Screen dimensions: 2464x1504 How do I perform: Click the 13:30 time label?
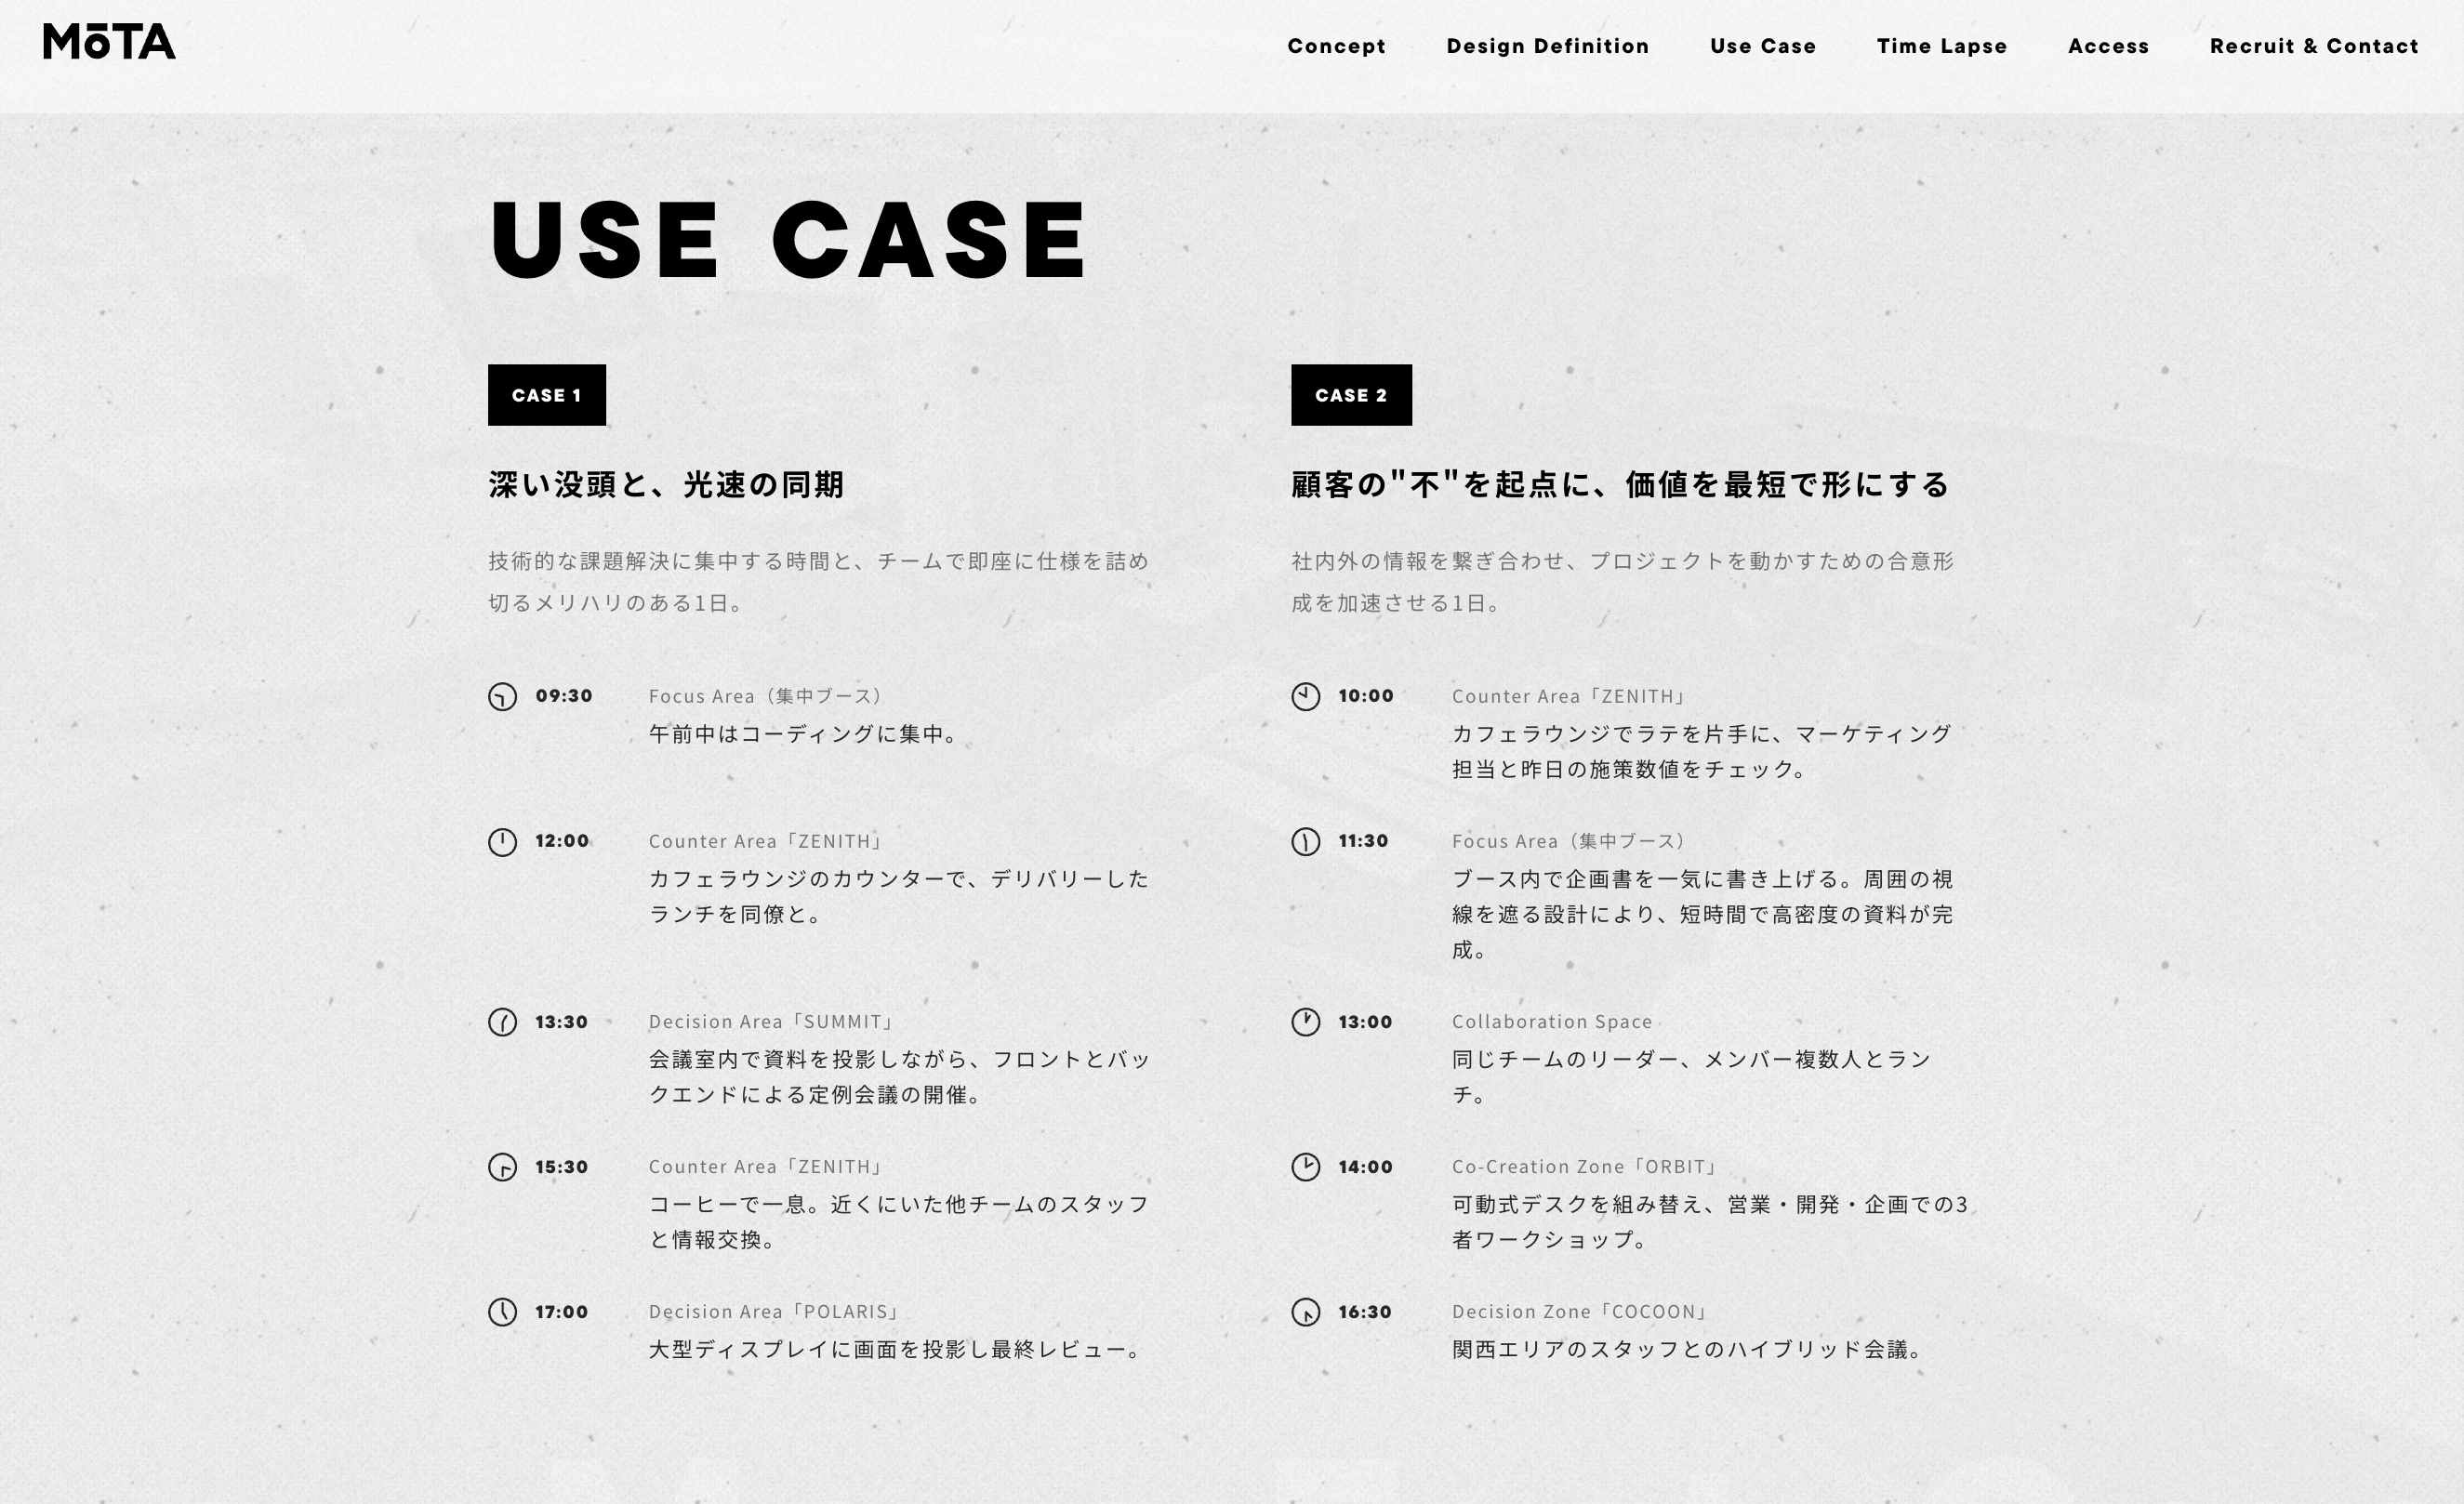[x=561, y=1022]
